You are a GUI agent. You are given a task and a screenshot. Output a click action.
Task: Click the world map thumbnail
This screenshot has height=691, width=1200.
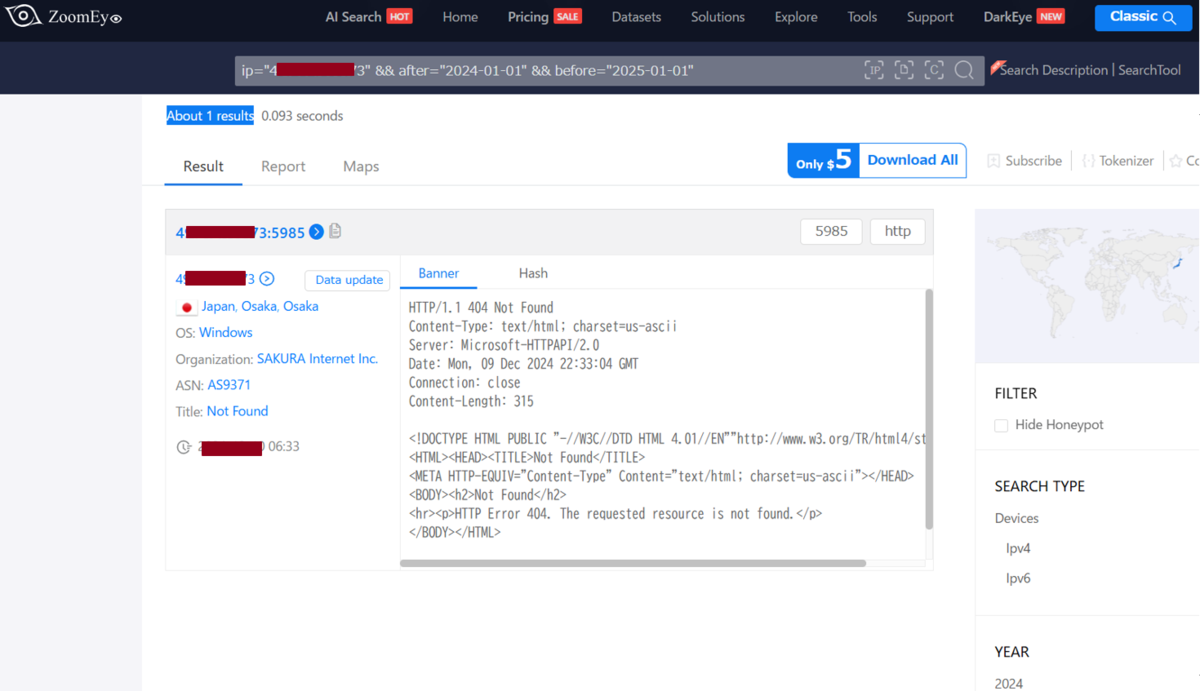1087,287
